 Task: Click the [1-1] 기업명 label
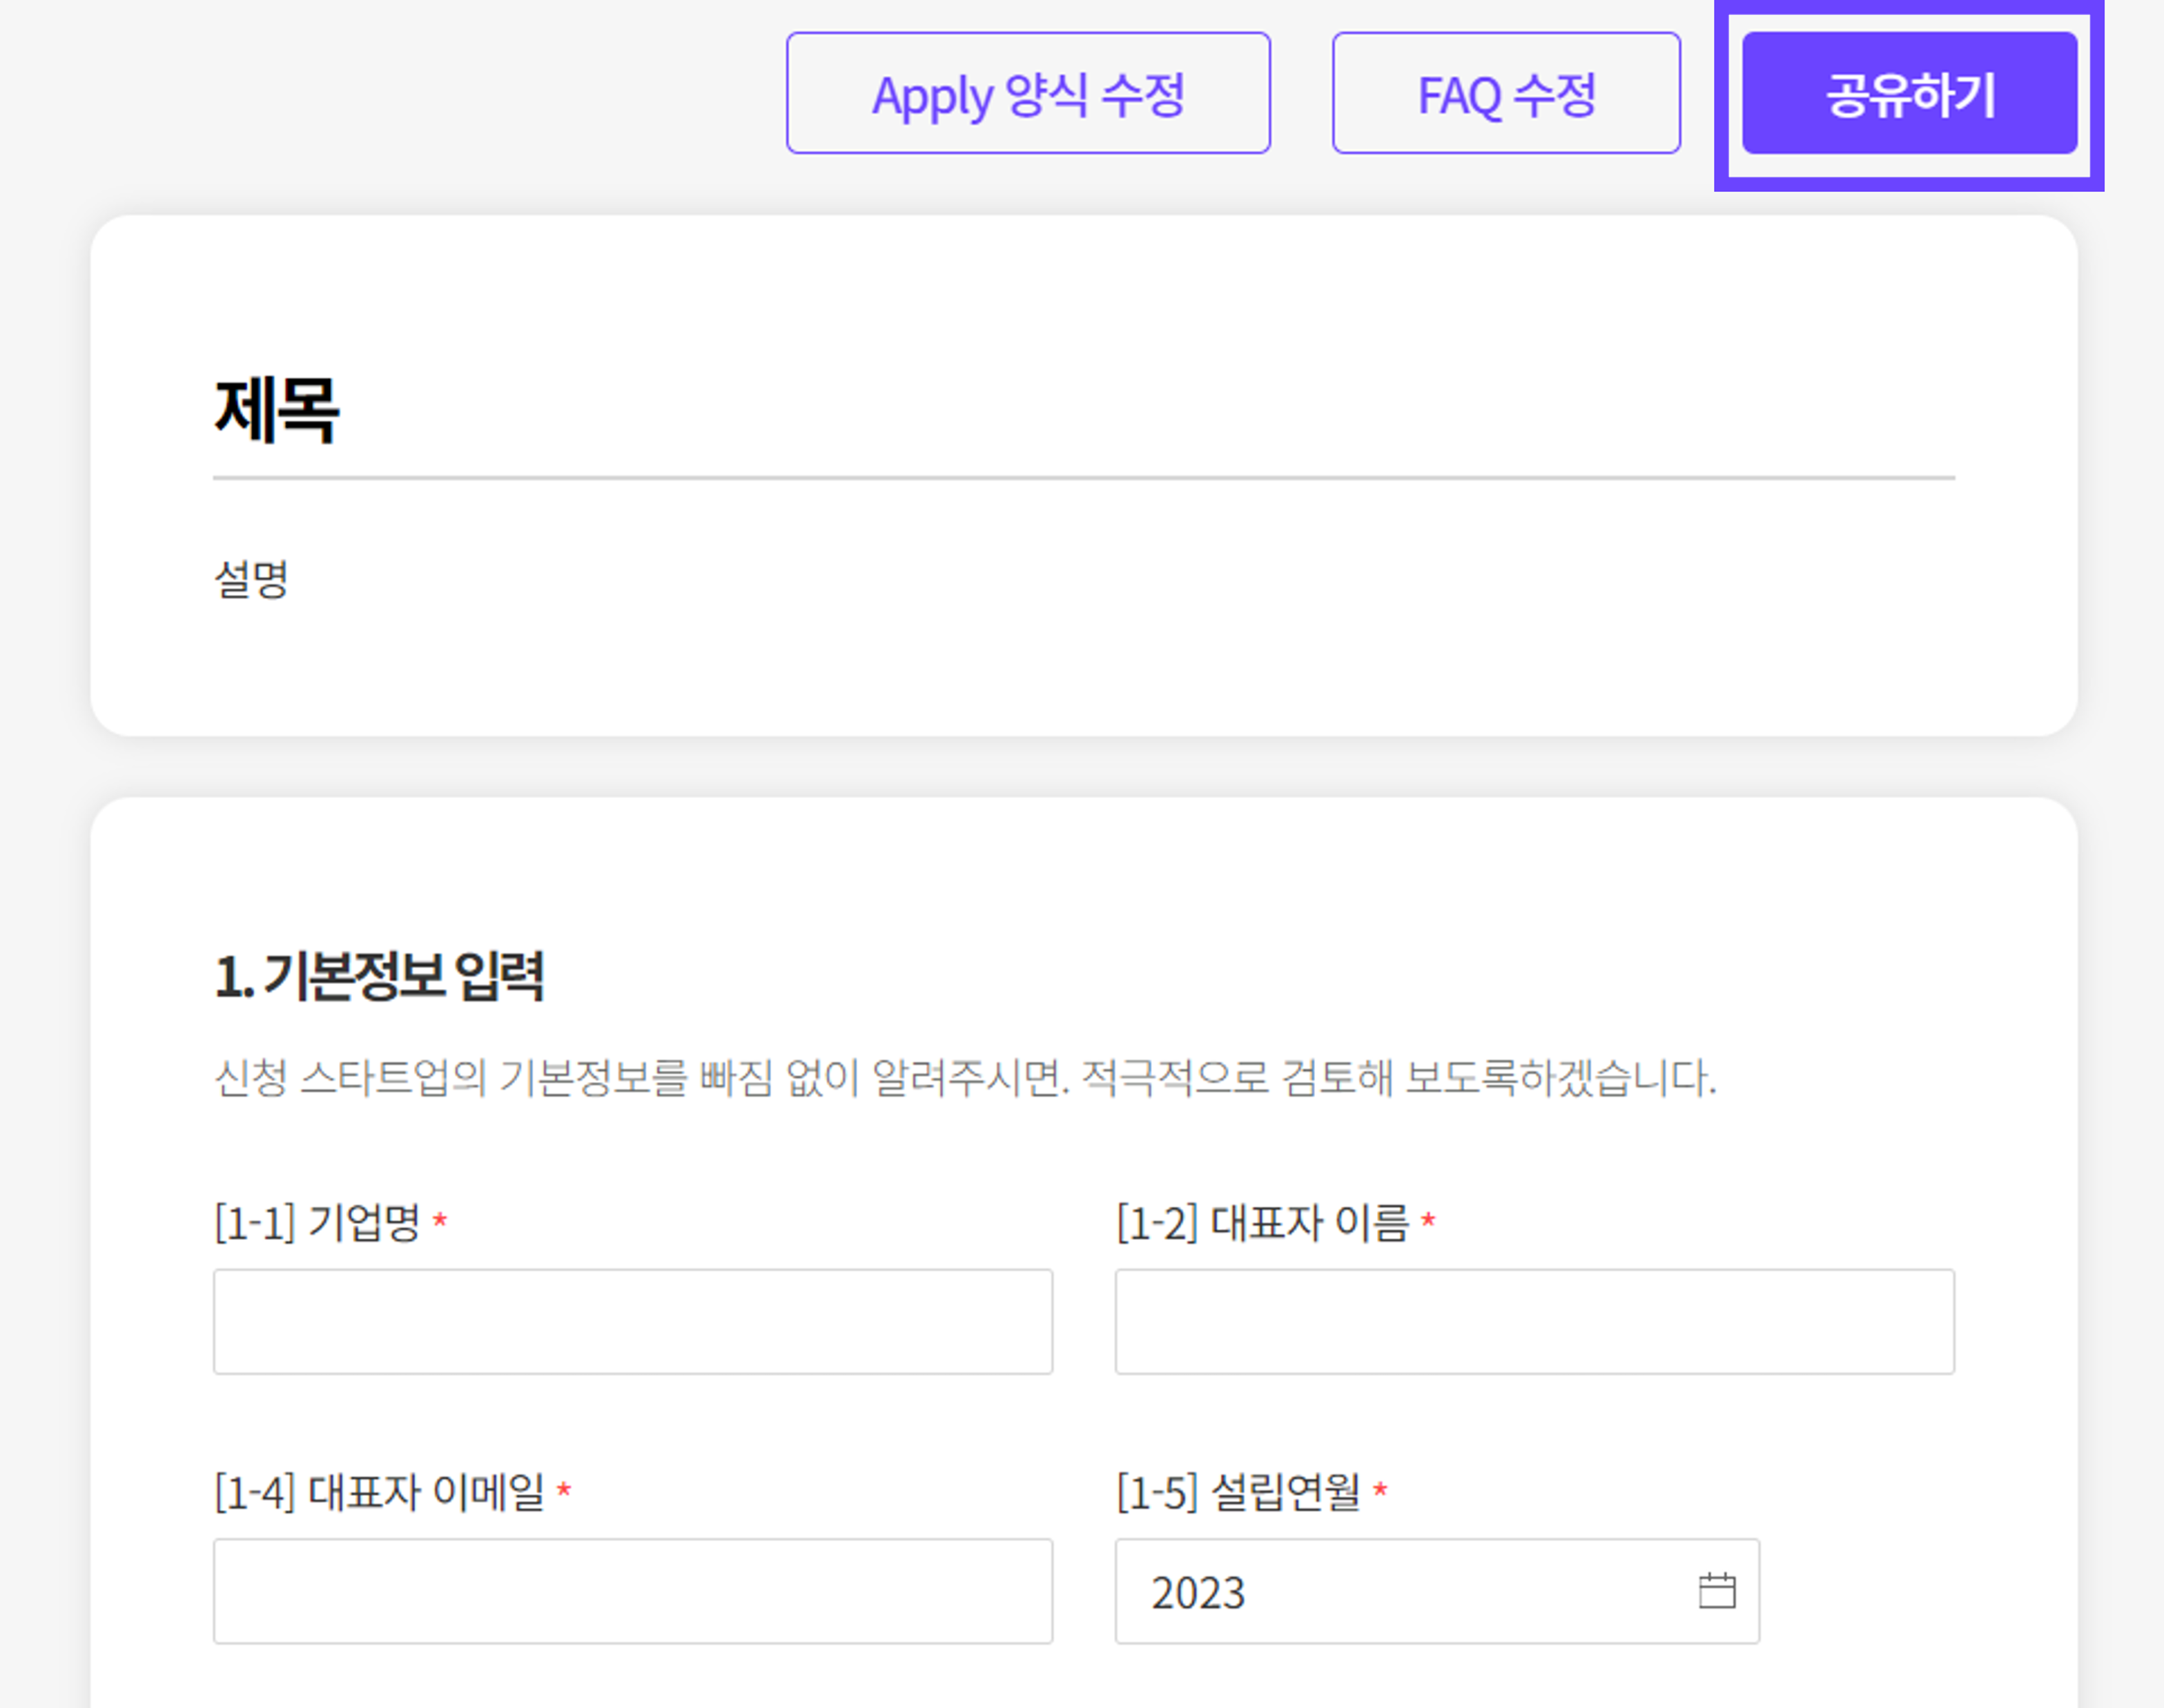[318, 1222]
